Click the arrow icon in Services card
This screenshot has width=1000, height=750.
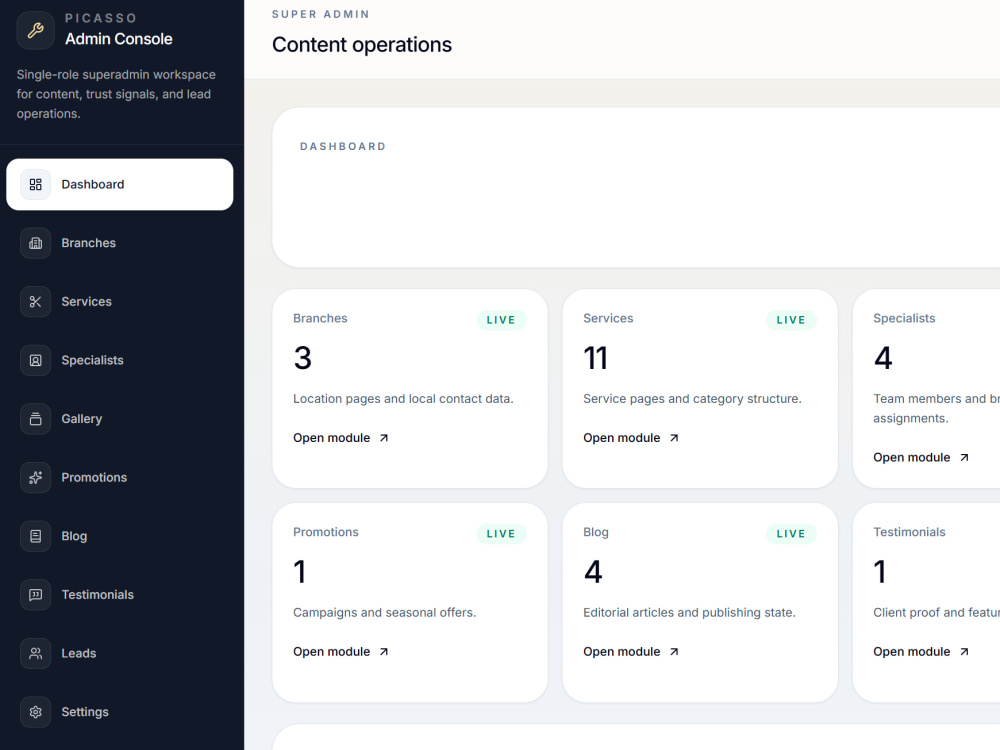click(674, 438)
